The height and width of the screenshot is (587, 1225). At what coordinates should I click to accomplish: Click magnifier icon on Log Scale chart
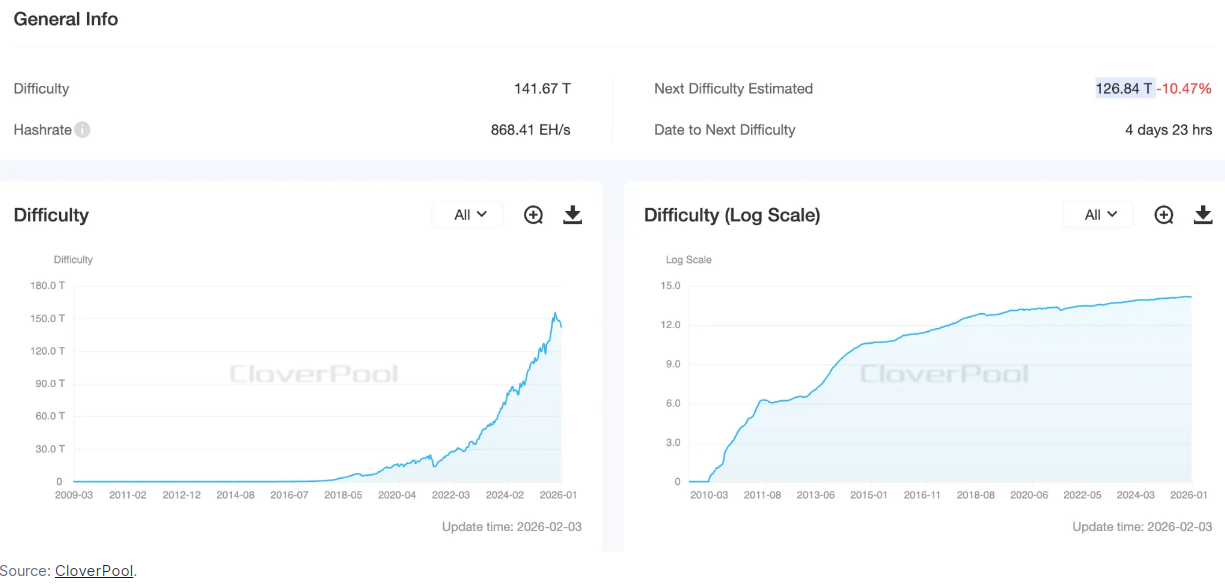(1164, 215)
